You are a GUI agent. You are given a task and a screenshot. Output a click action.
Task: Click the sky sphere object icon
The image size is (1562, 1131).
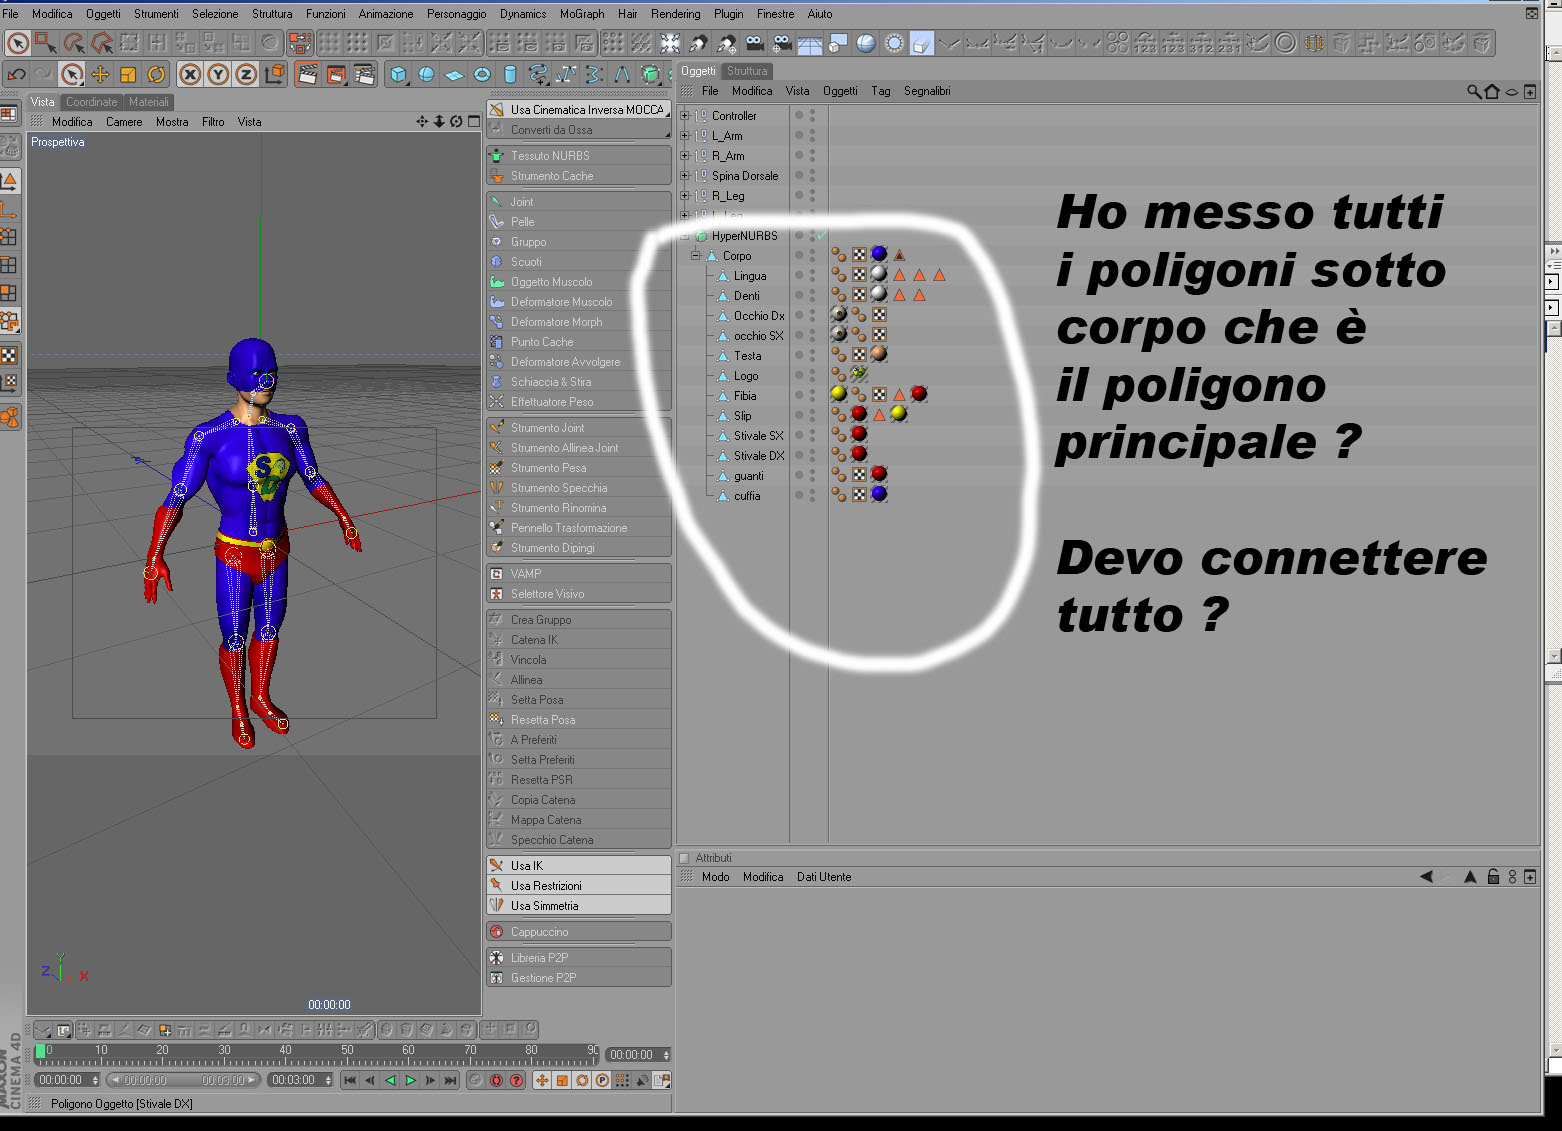(866, 43)
